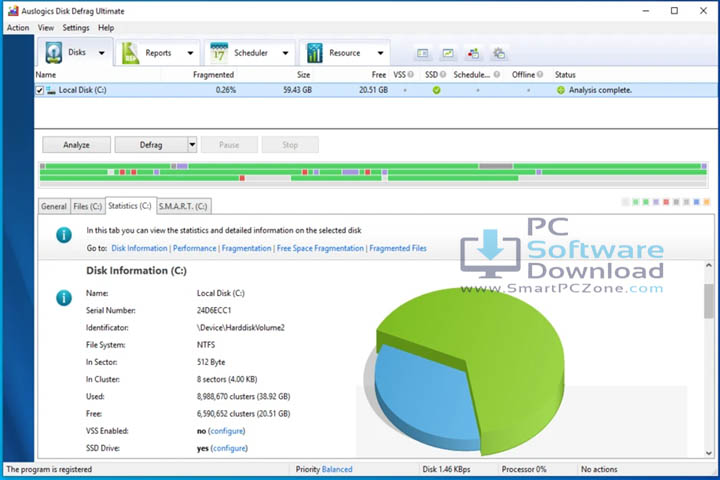Click the gear settings toolbar icon
This screenshot has height=480, width=720.
tap(499, 53)
